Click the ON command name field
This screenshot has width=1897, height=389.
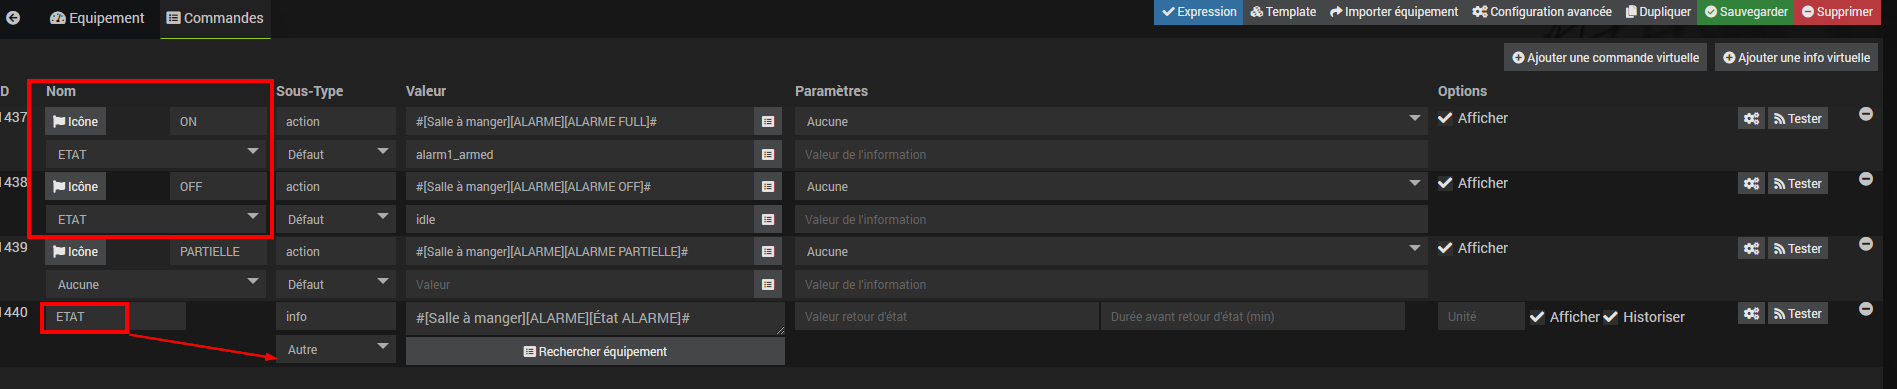tap(218, 121)
